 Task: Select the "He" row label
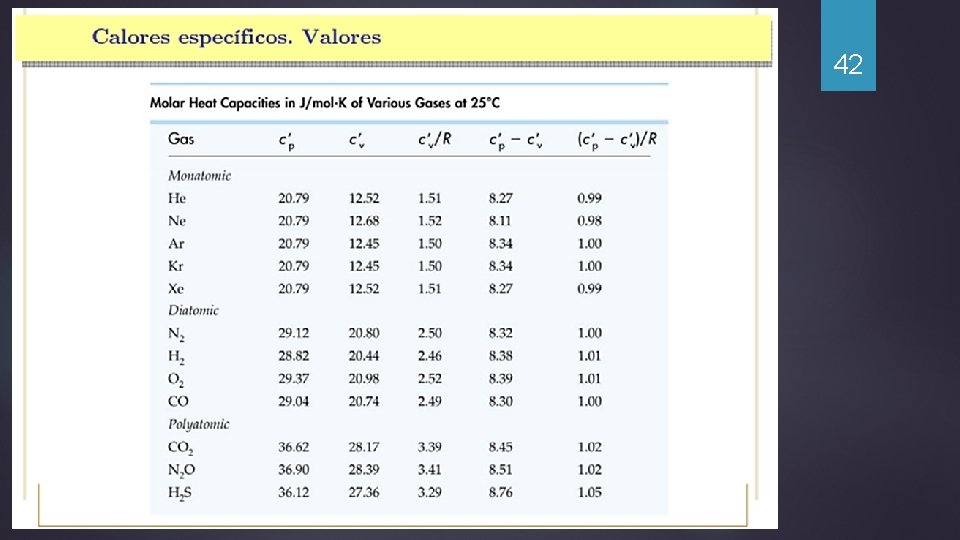[x=177, y=198]
